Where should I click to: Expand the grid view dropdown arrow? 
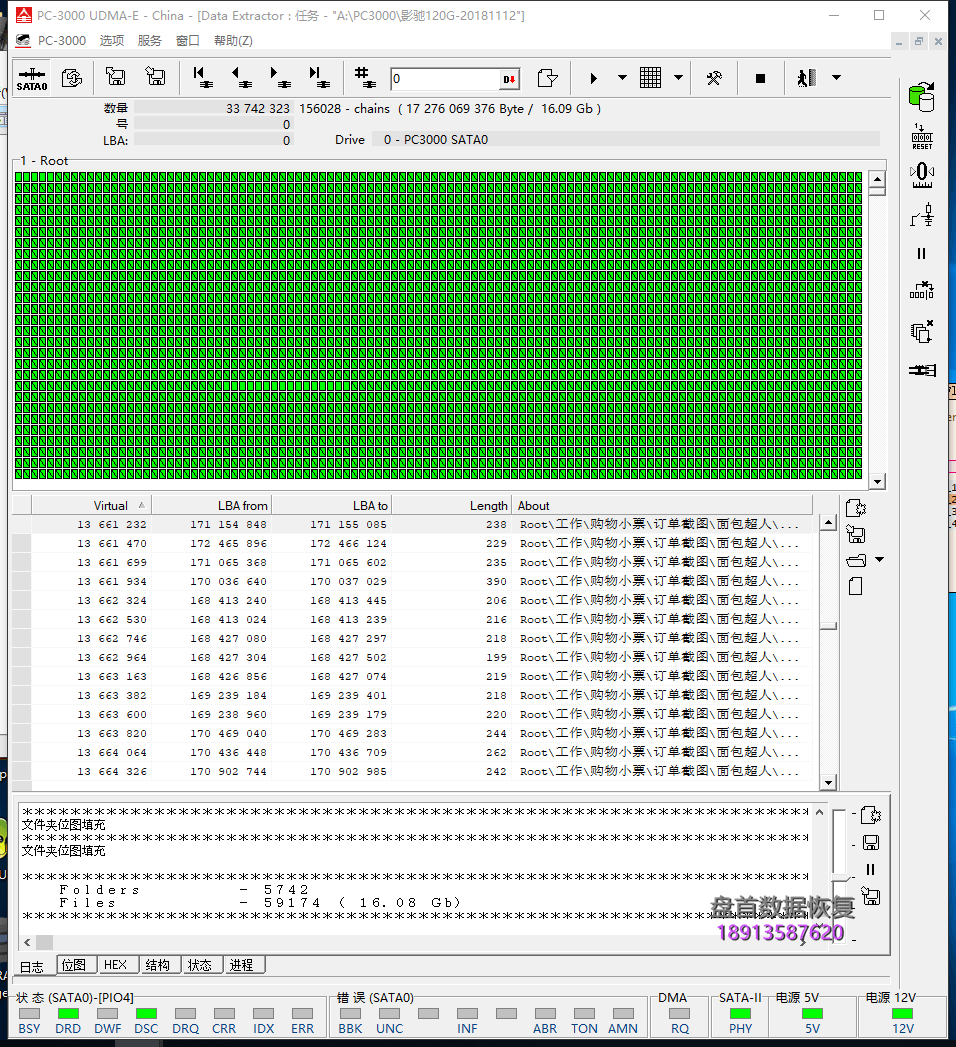tap(678, 77)
